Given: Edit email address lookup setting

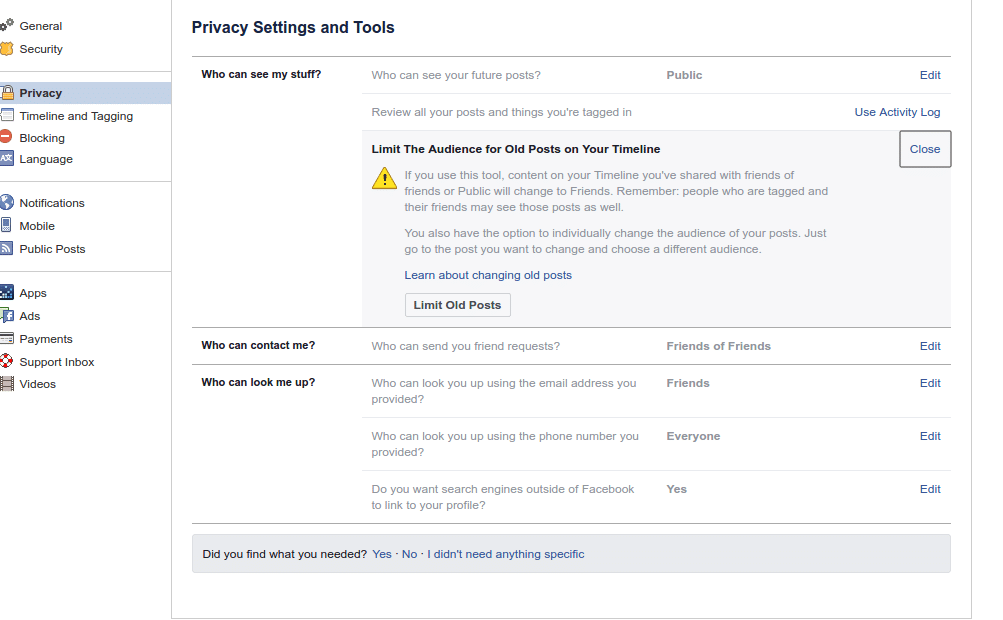Looking at the screenshot, I should (930, 383).
